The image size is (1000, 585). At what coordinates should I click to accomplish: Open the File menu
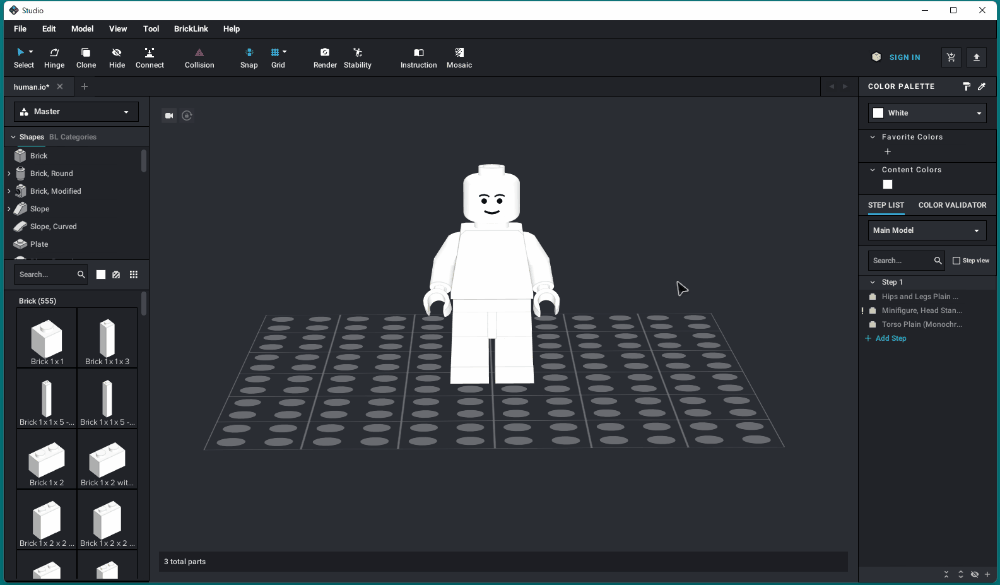(x=20, y=29)
